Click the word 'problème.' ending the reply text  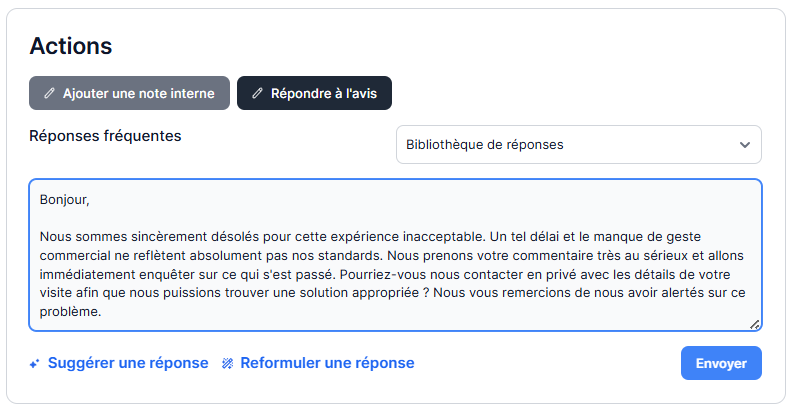coord(71,312)
